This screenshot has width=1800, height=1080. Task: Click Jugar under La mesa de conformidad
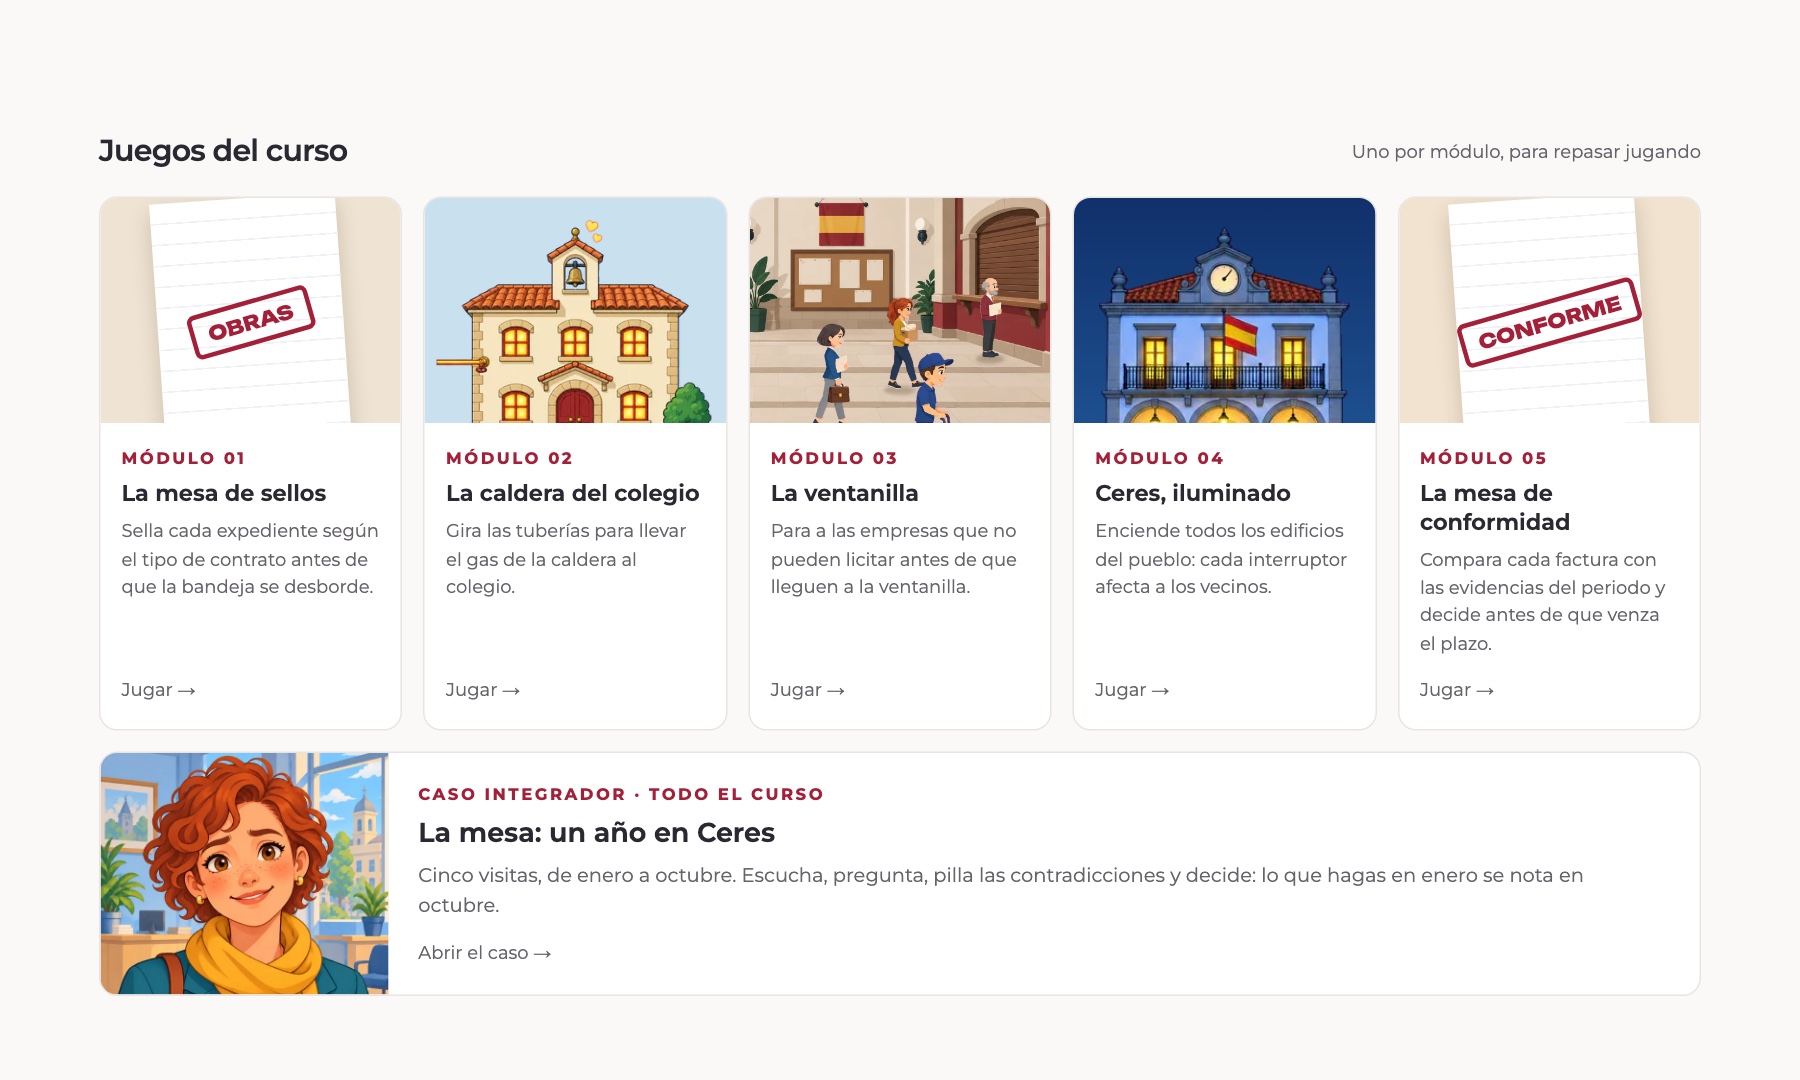1457,690
